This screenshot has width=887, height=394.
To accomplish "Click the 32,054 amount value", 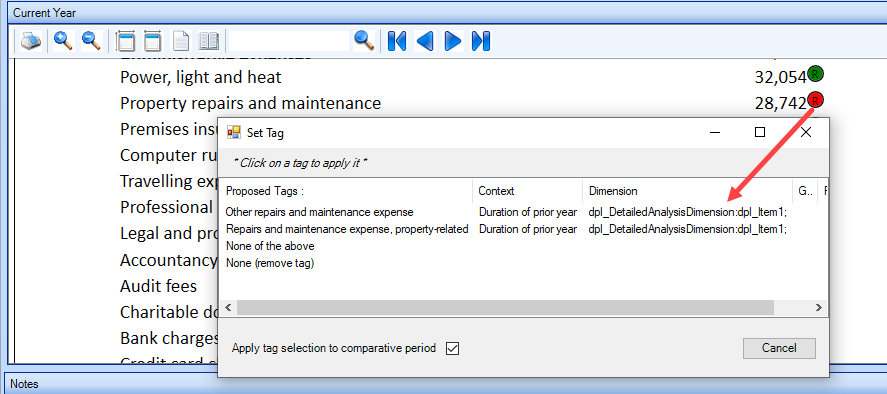I will [x=781, y=78].
